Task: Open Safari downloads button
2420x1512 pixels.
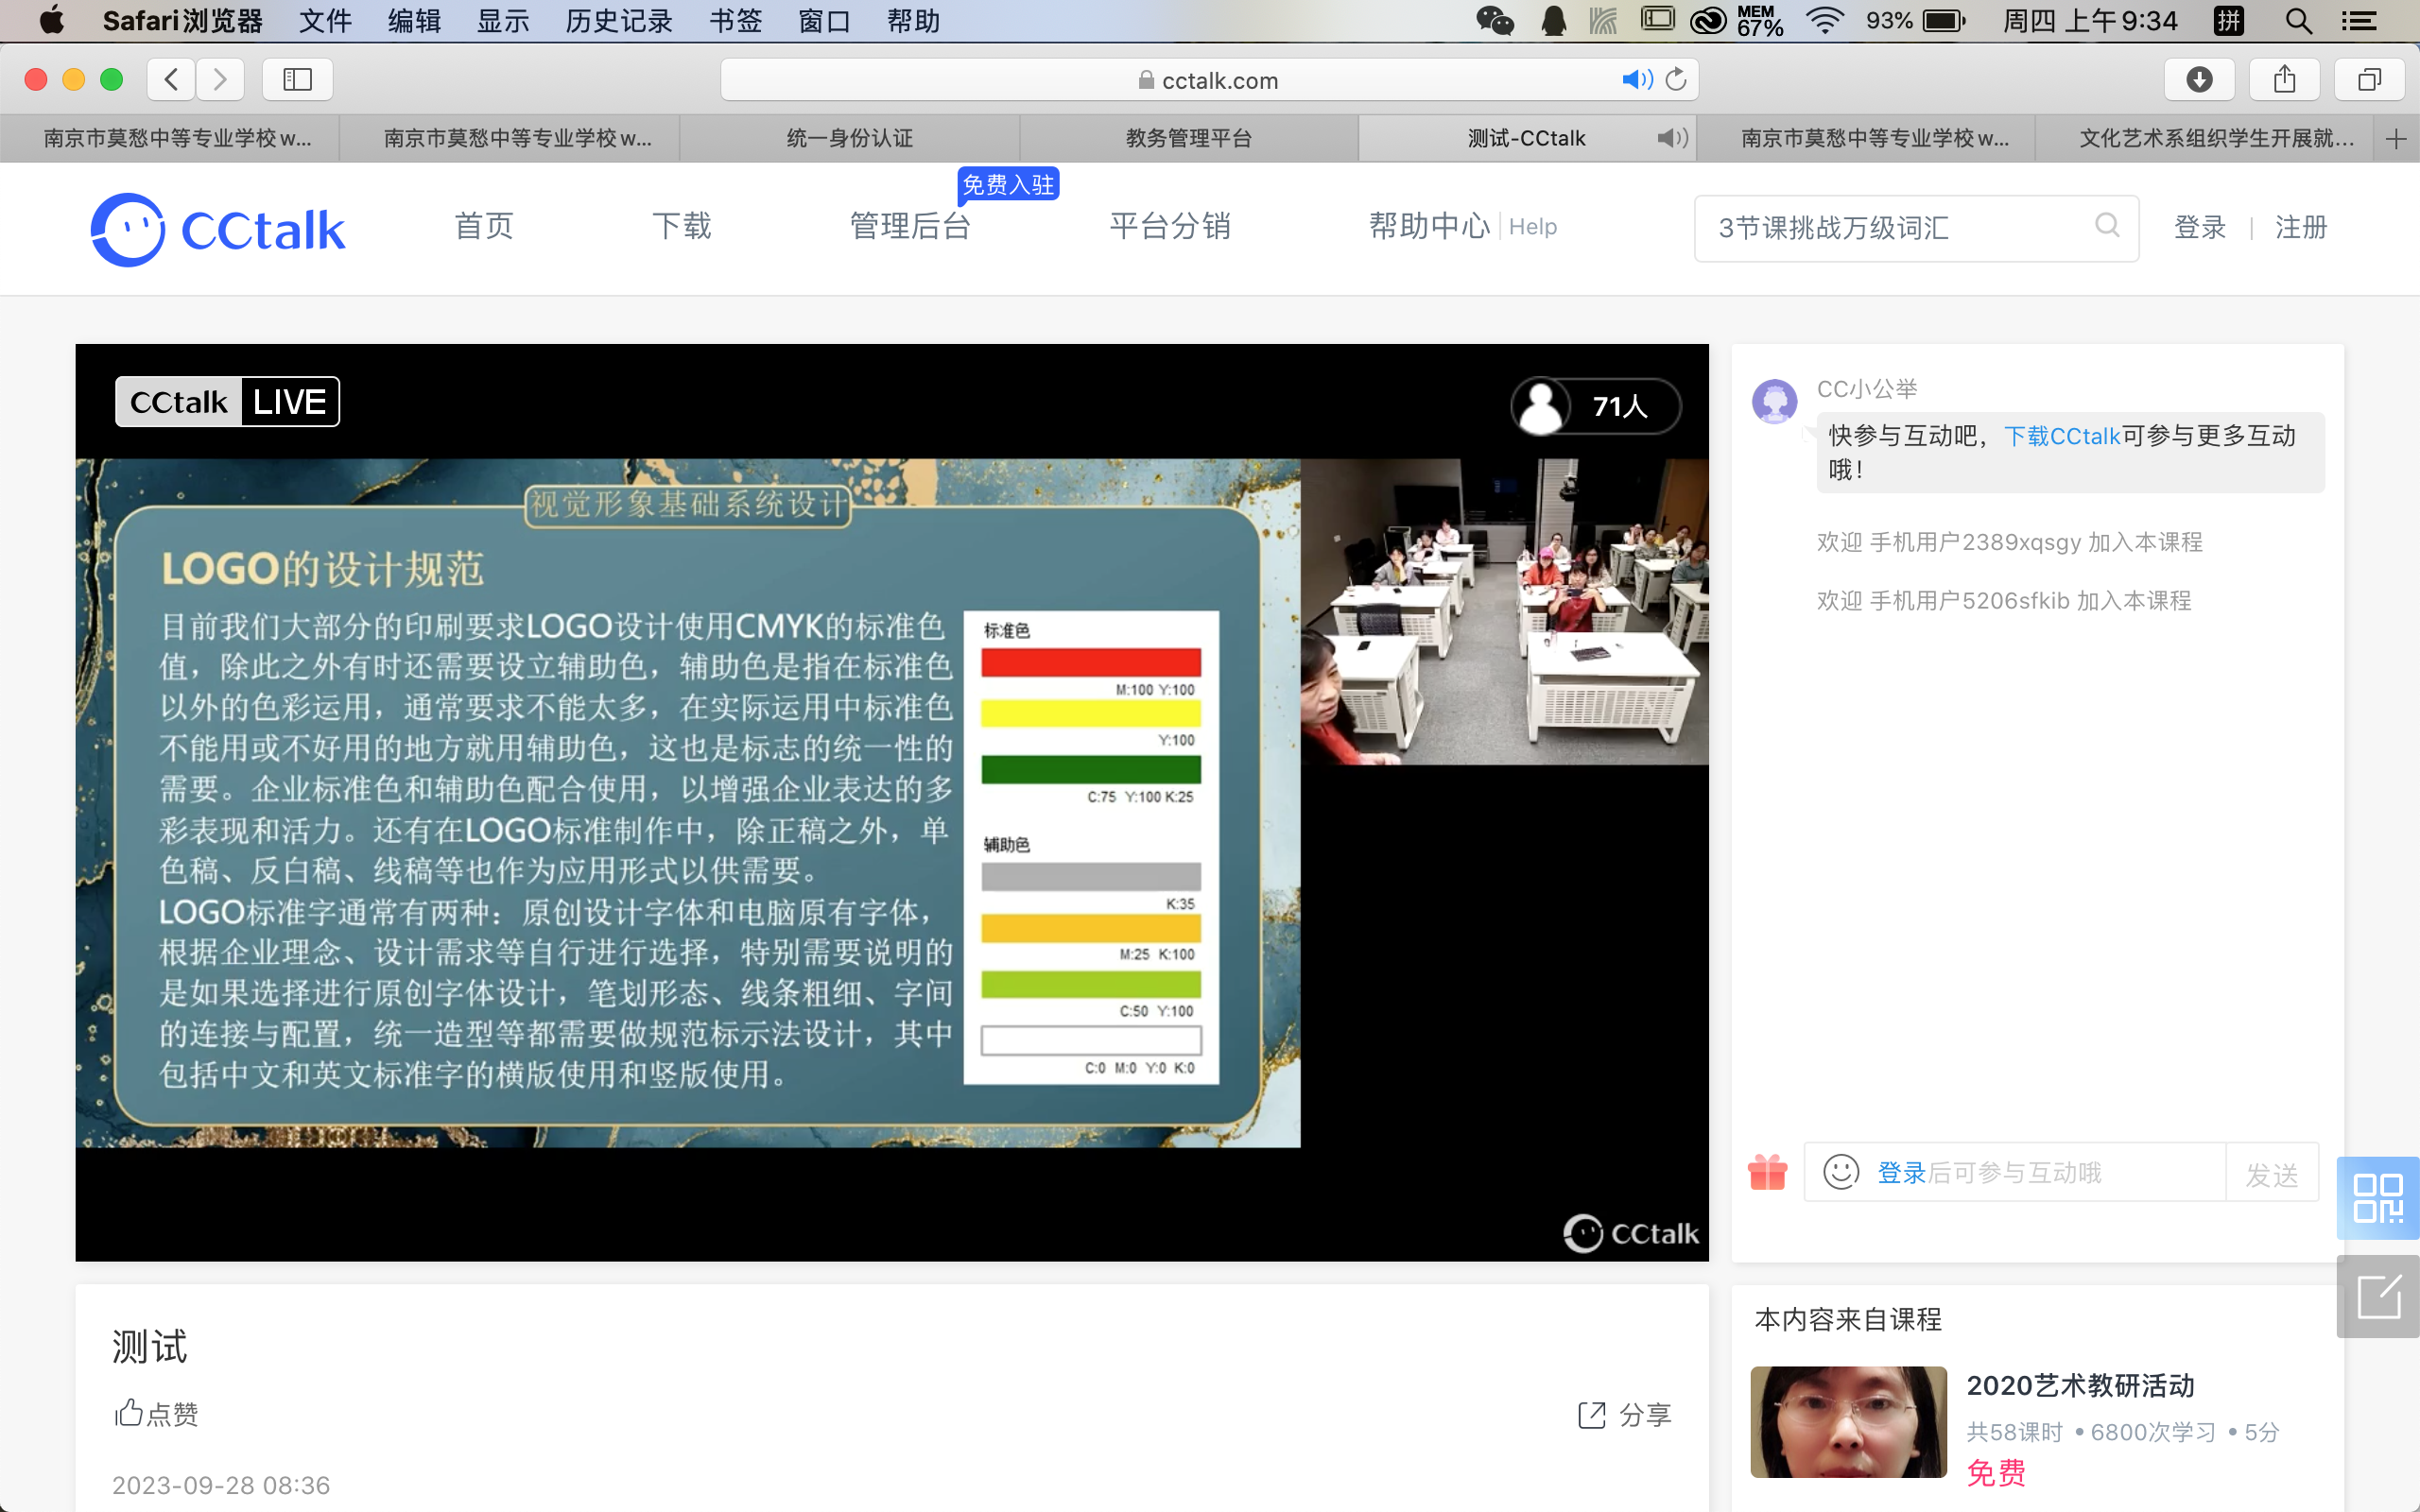Action: point(2199,79)
